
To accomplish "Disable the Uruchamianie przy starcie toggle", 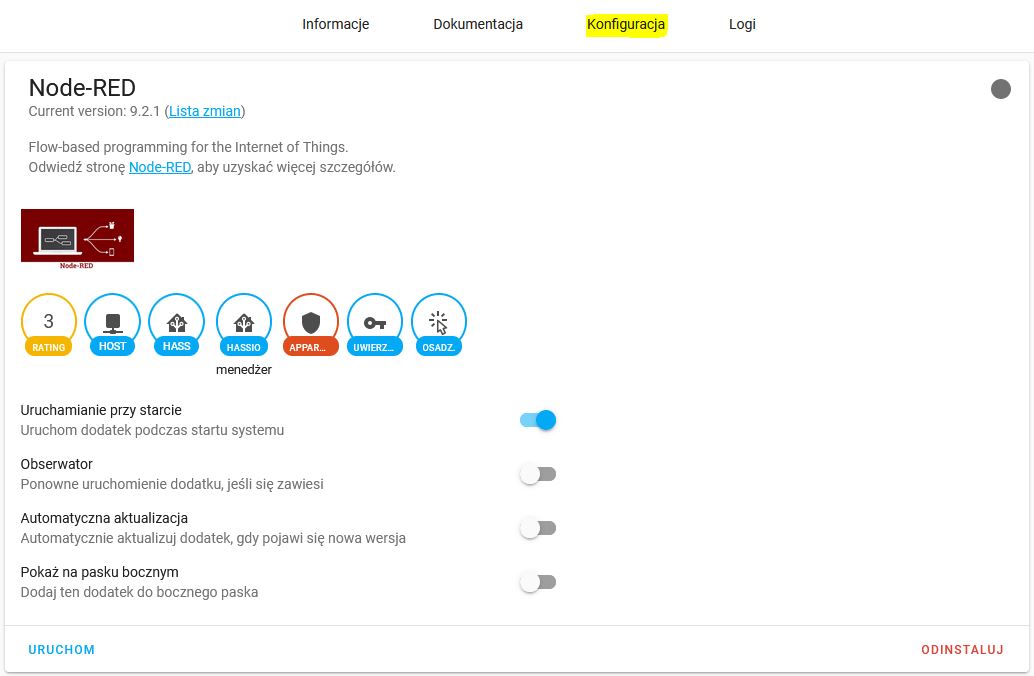I will pyautogui.click(x=538, y=420).
